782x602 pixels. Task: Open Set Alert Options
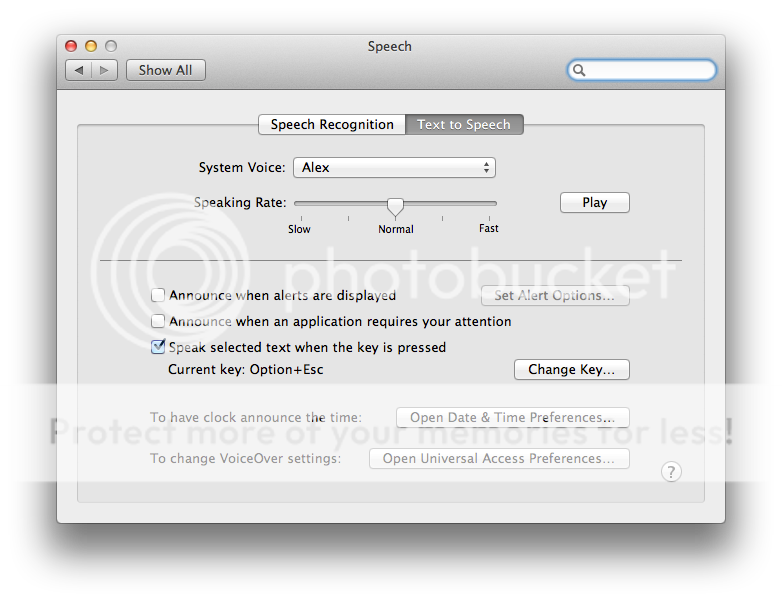tap(554, 296)
